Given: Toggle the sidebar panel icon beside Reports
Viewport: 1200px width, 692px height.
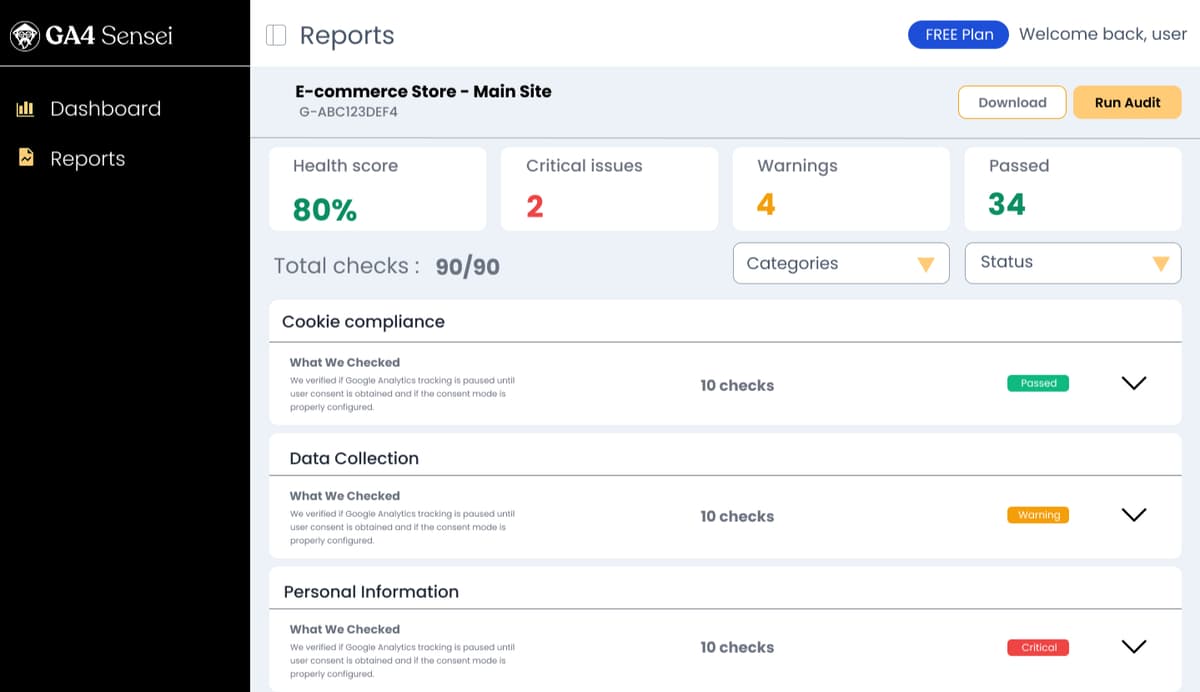Looking at the screenshot, I should 276,36.
